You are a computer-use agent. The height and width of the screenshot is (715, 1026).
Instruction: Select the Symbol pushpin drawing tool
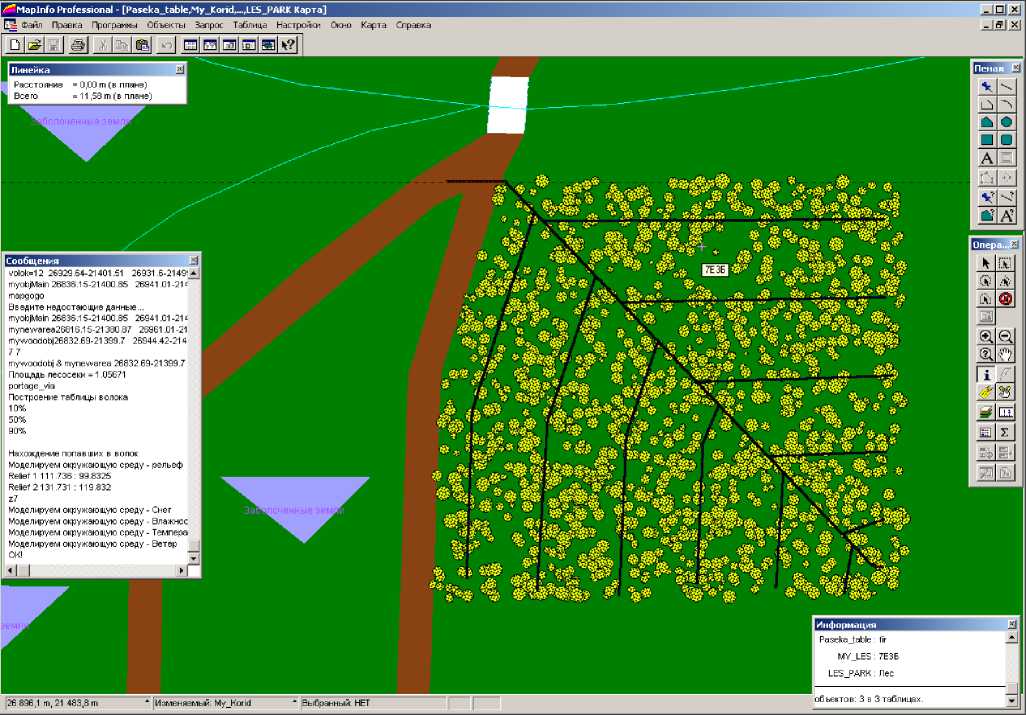[x=987, y=86]
